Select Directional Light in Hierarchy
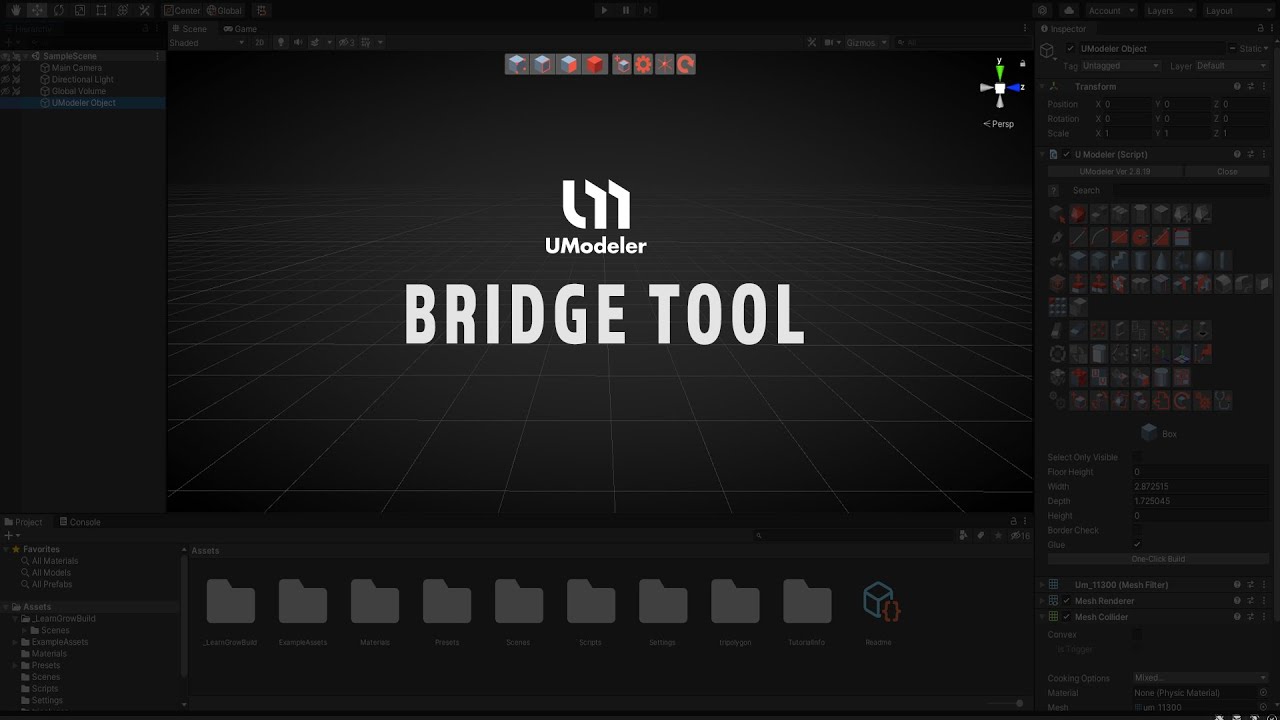The height and width of the screenshot is (720, 1280). pyautogui.click(x=82, y=79)
